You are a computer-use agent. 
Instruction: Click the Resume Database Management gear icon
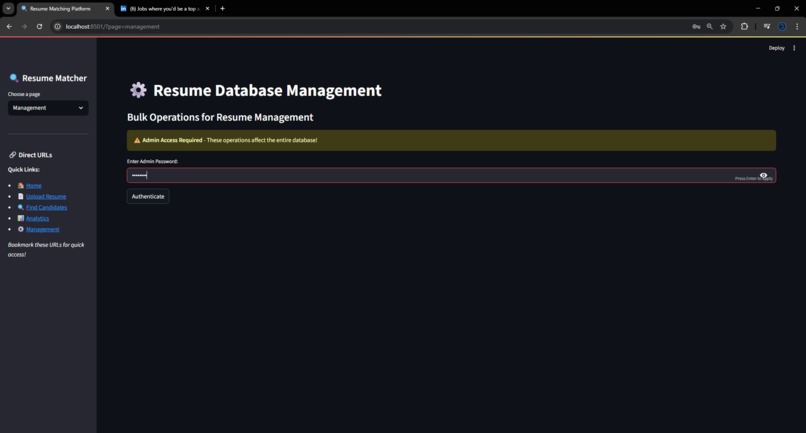[x=138, y=90]
